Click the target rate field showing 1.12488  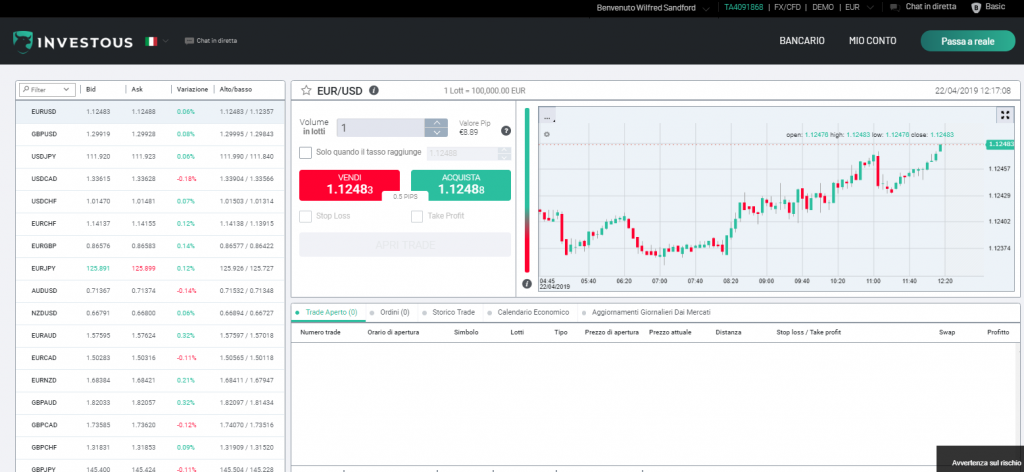click(x=462, y=153)
